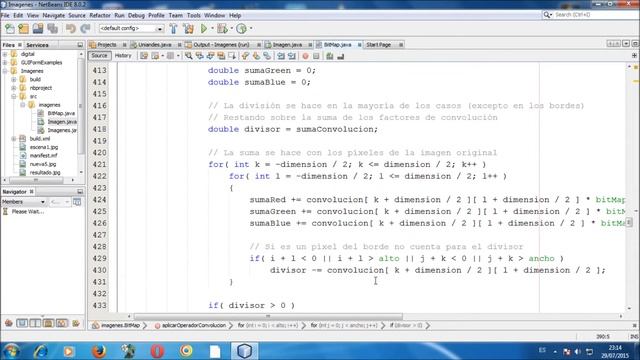Switch to the Imagen.java editor tab
Image resolution: width=640 pixels, height=360 pixels.
pyautogui.click(x=287, y=44)
